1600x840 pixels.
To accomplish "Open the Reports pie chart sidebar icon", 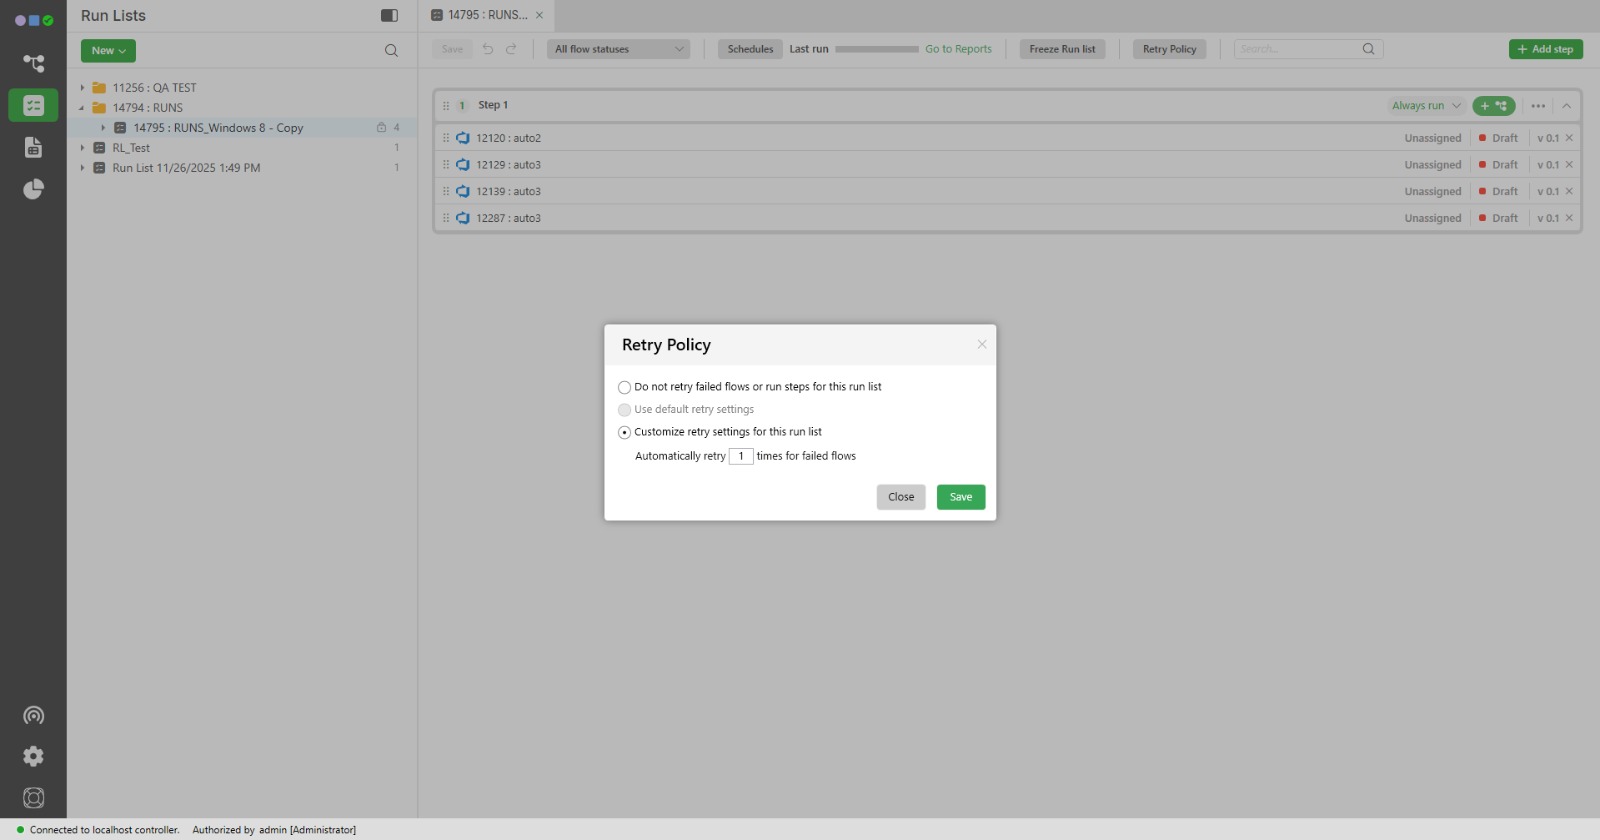I will pos(33,189).
